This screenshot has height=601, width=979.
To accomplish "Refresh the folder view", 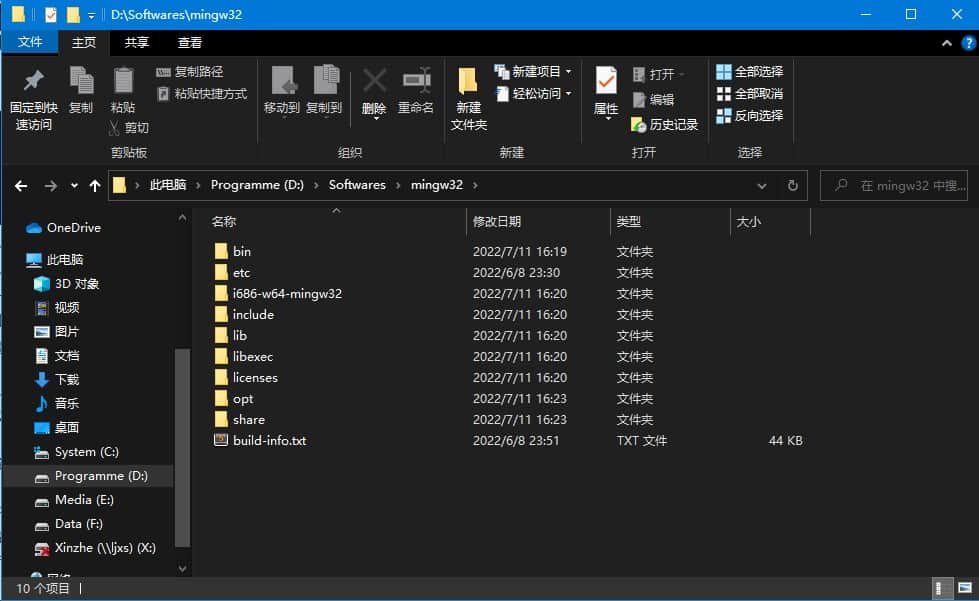I will point(791,185).
